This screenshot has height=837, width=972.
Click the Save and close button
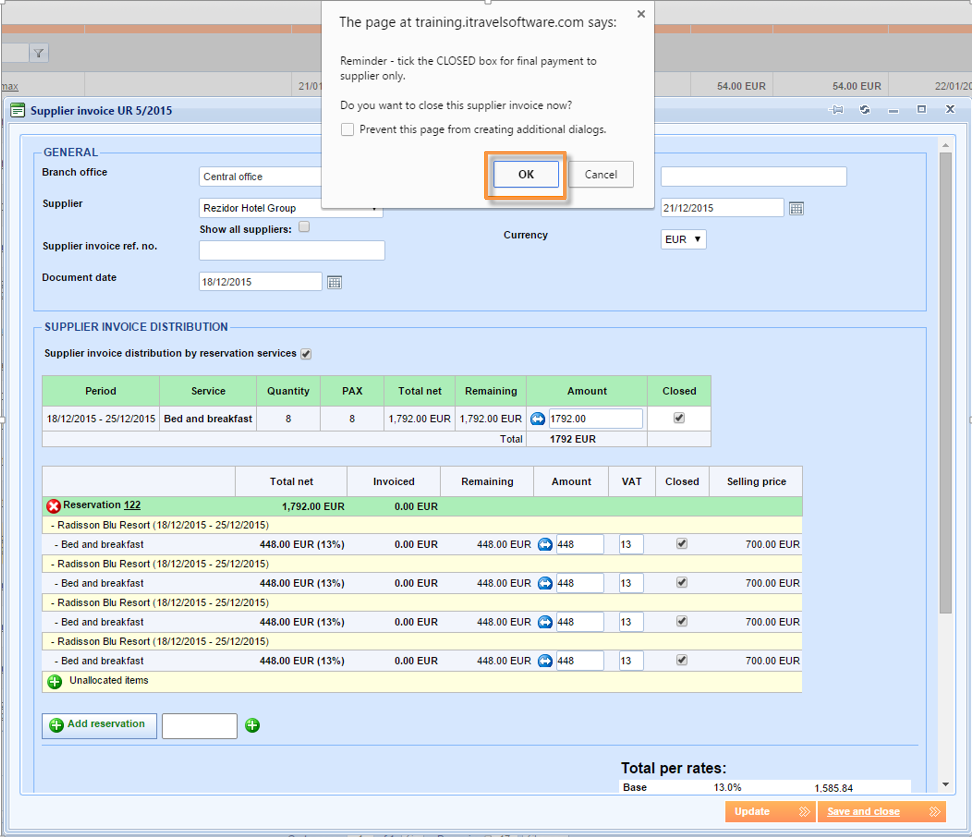882,812
